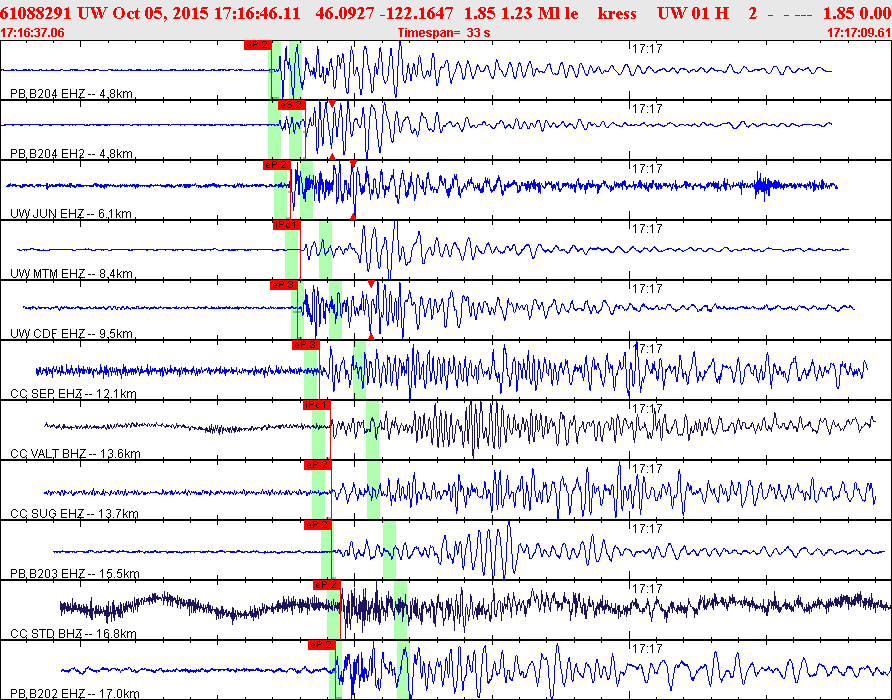Click station label 'UW CDF EHZ -- 9.5km'

[x=72, y=333]
